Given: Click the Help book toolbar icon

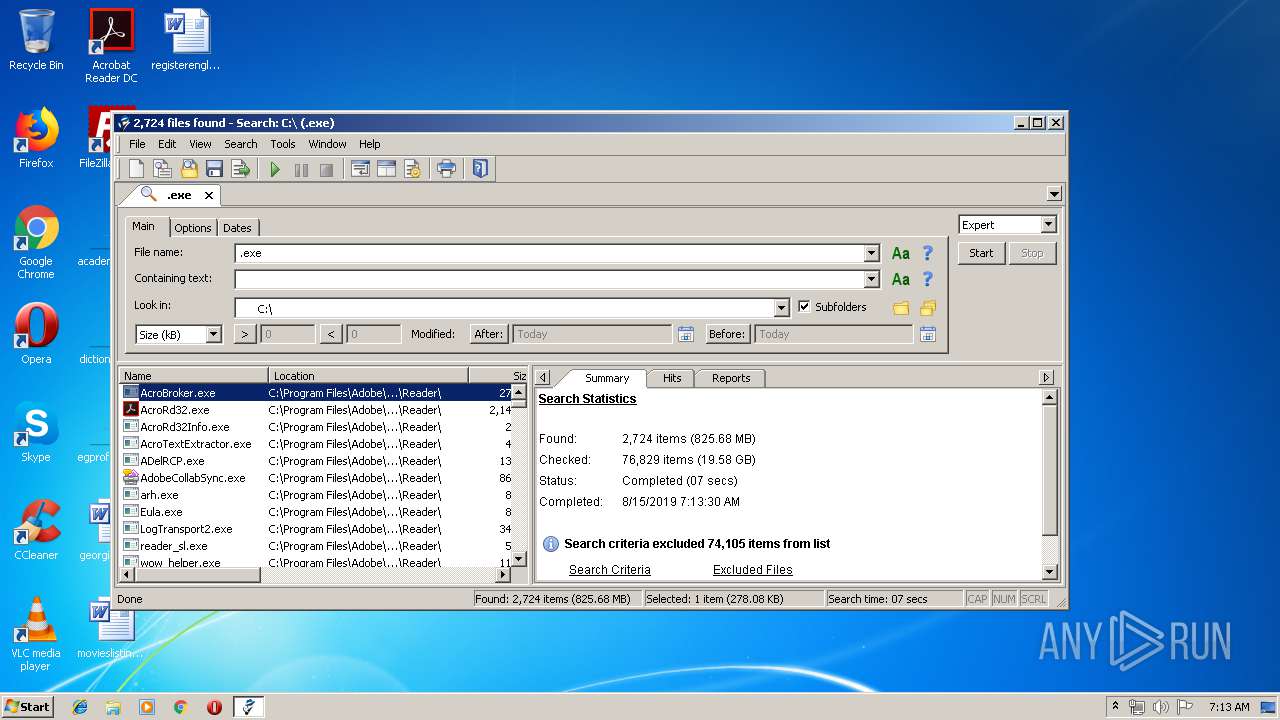Looking at the screenshot, I should 481,169.
